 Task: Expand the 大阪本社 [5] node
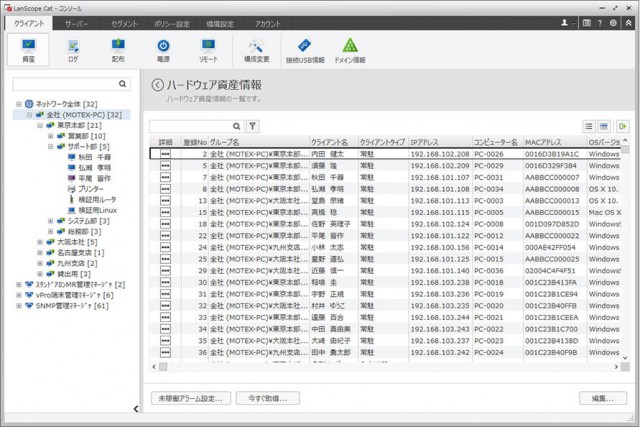(40, 242)
